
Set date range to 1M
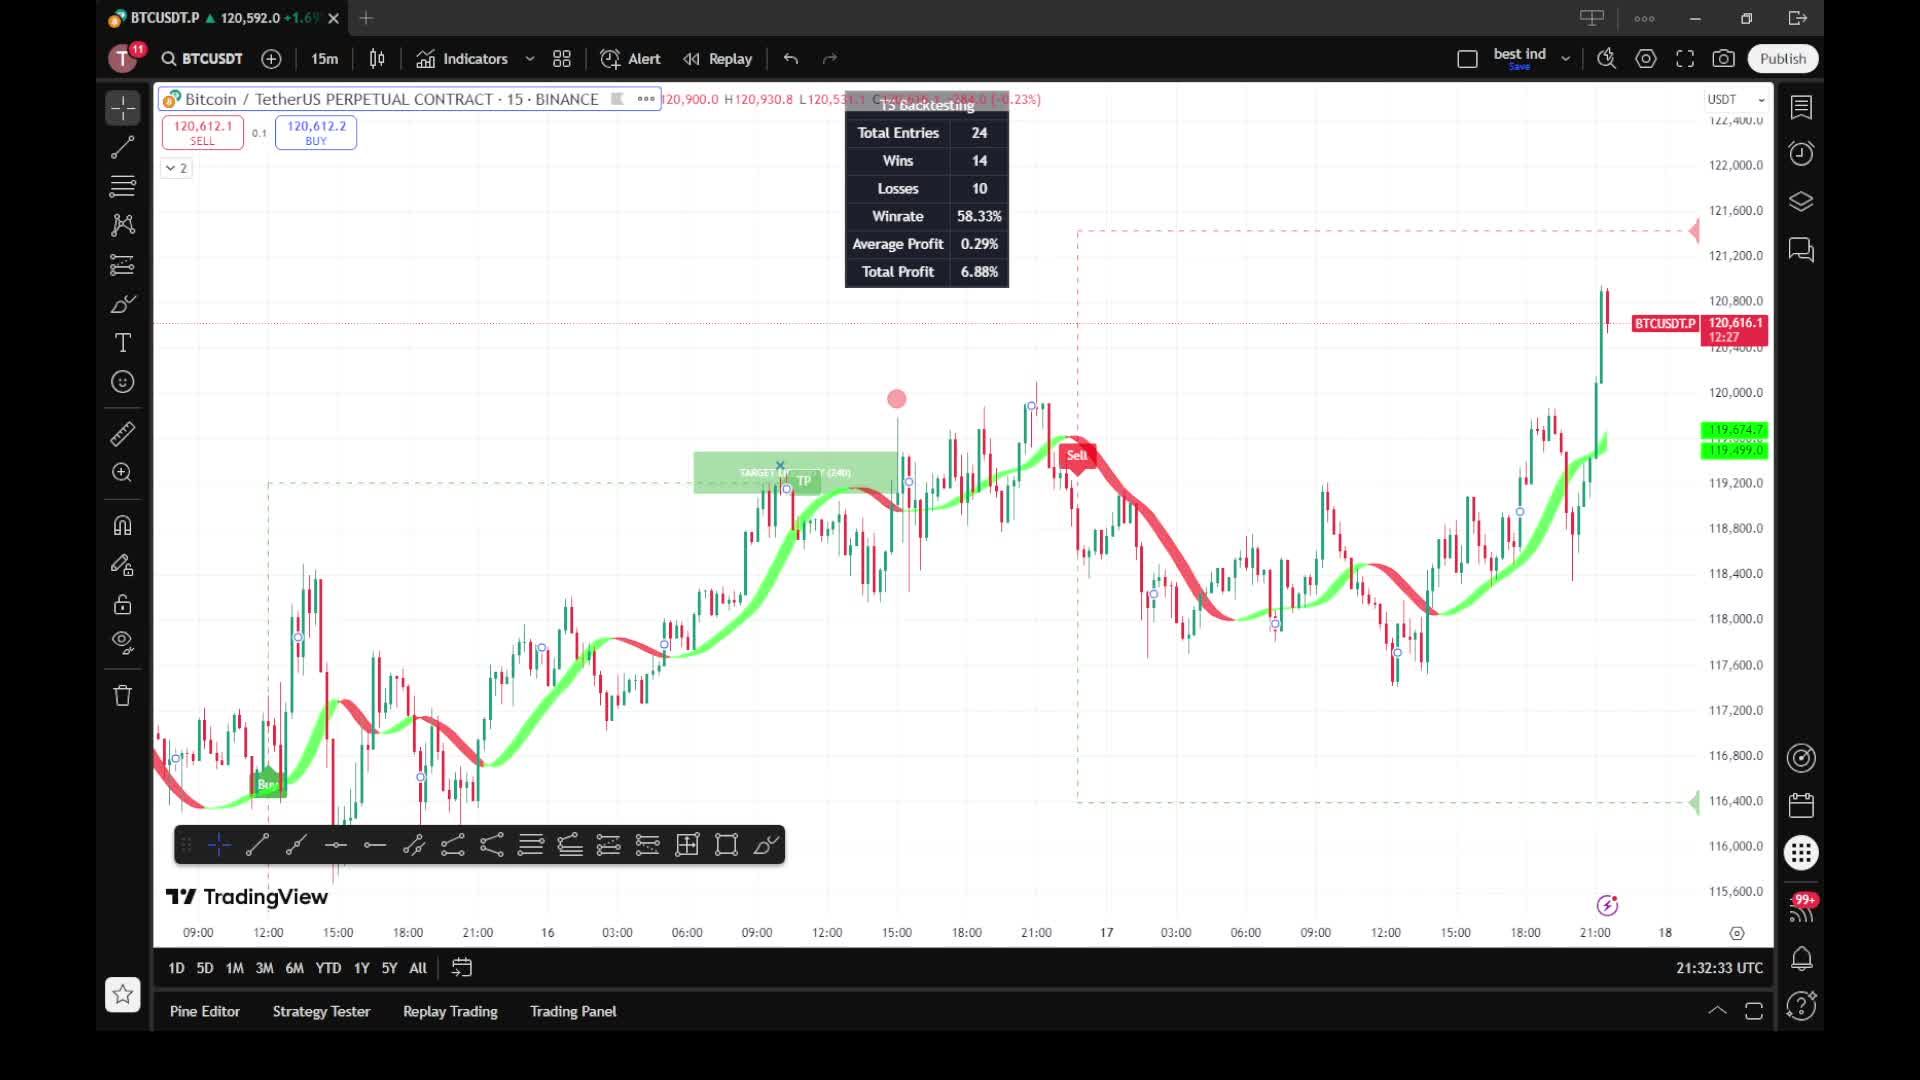234,968
